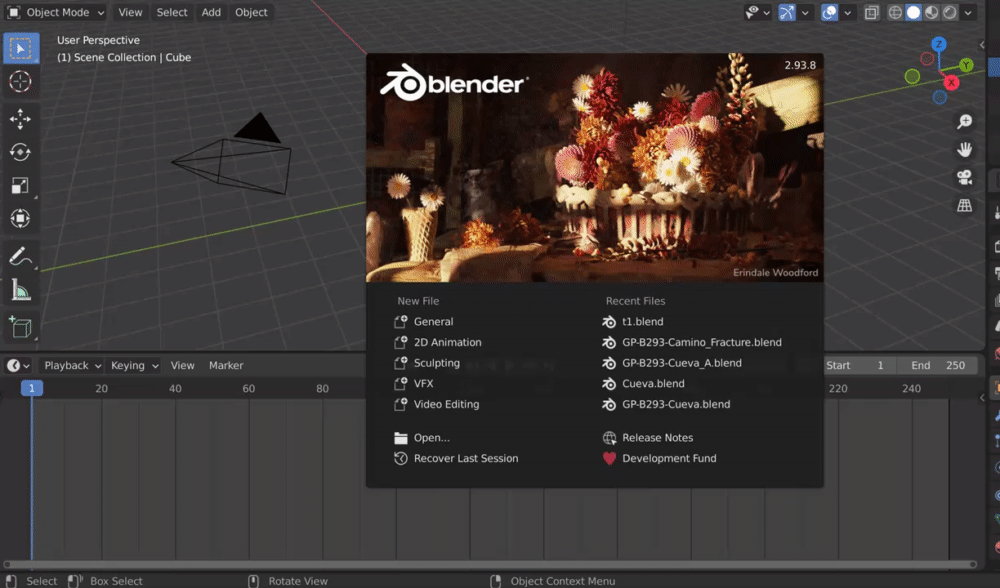The image size is (1000, 588).
Task: Expand the viewport sidebar arrow
Action: [x=982, y=45]
